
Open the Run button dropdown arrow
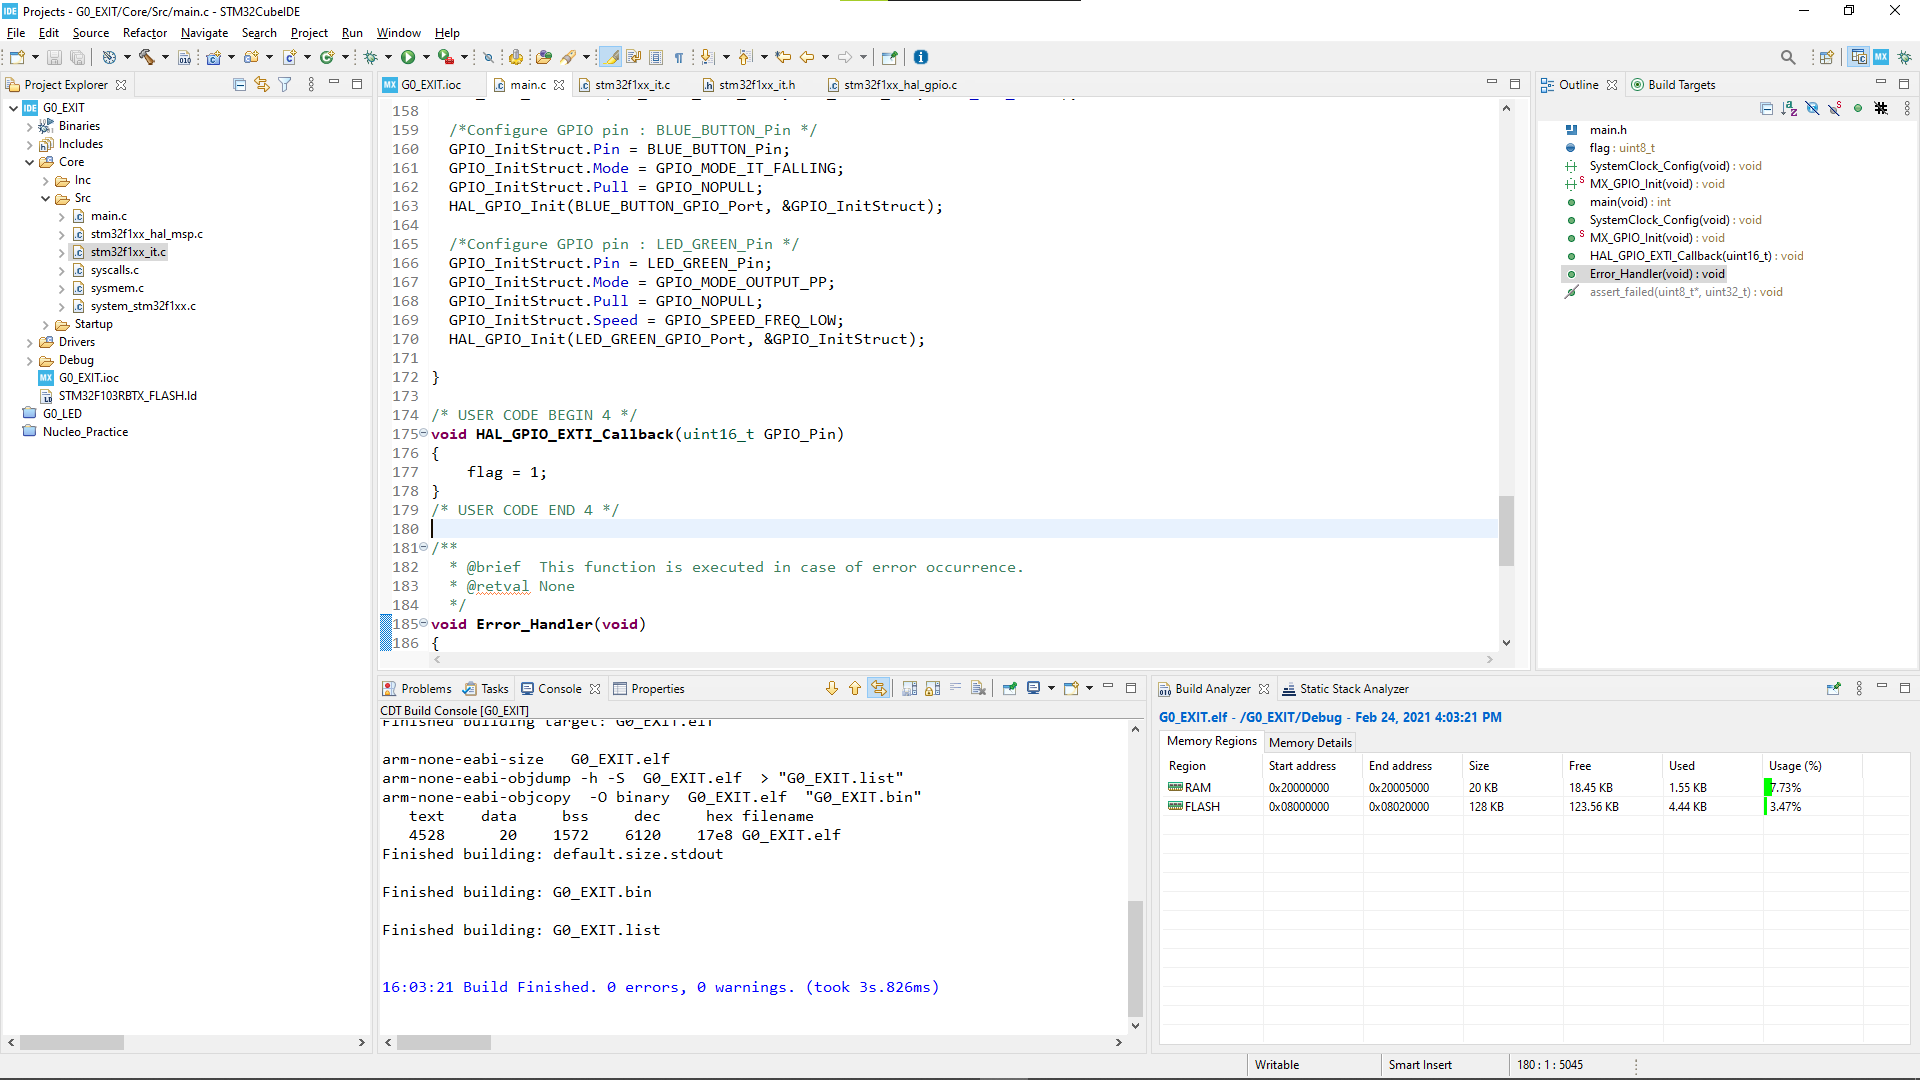[426, 57]
